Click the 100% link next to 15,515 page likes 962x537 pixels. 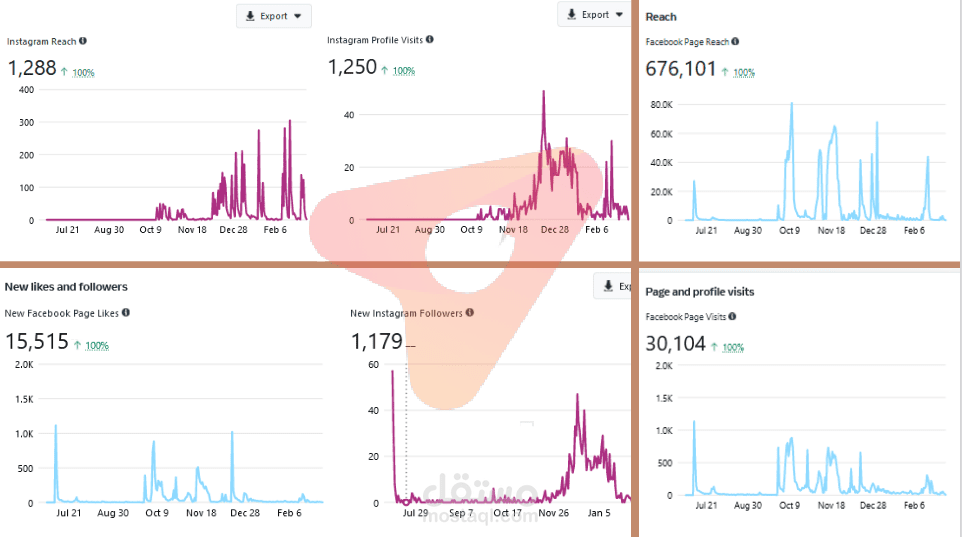(97, 346)
